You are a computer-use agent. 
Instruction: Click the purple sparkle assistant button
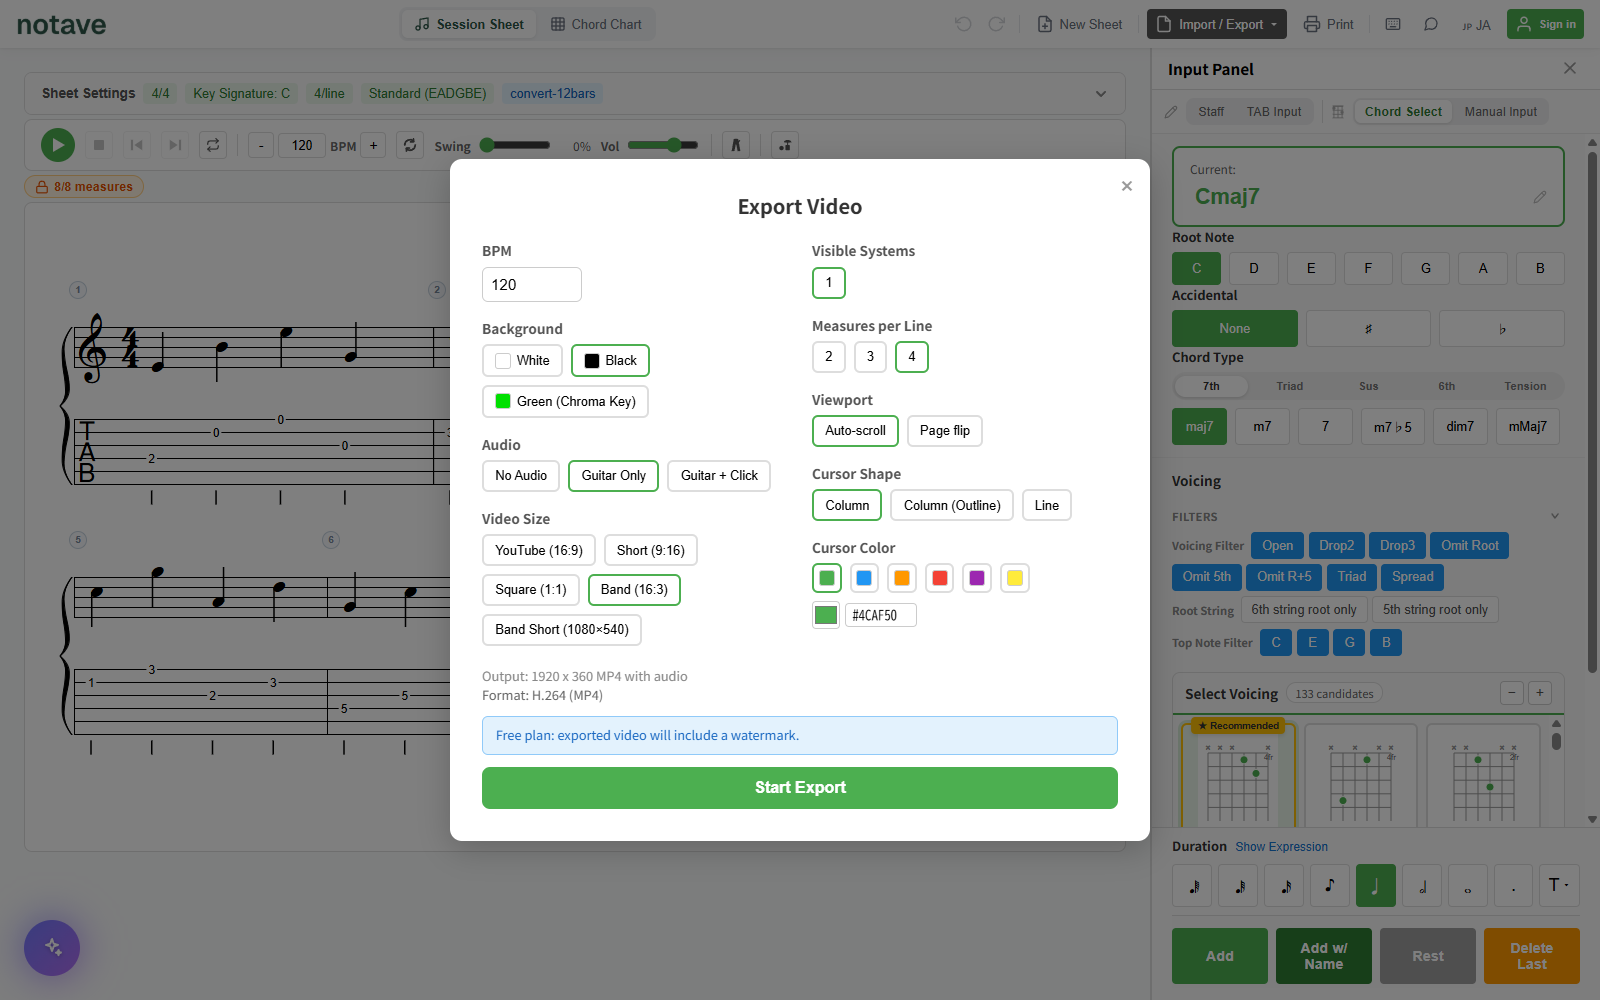point(52,948)
